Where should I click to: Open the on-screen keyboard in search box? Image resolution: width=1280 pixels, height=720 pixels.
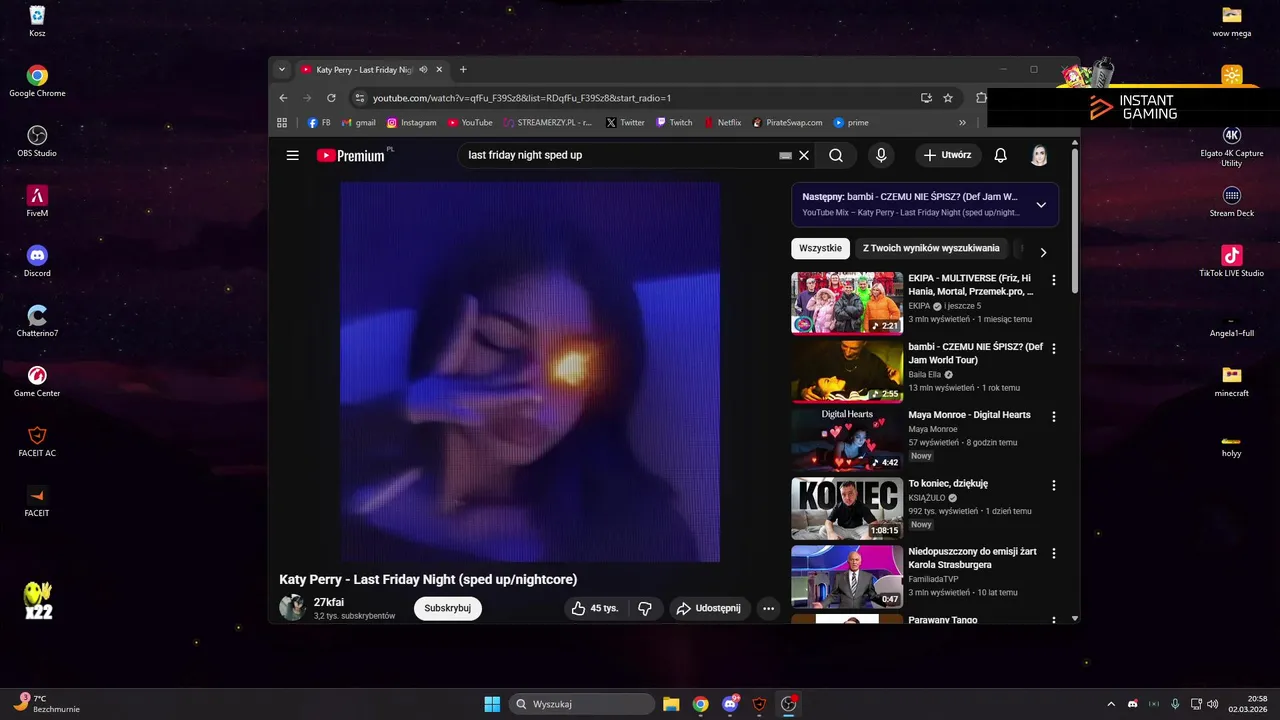[x=785, y=155]
